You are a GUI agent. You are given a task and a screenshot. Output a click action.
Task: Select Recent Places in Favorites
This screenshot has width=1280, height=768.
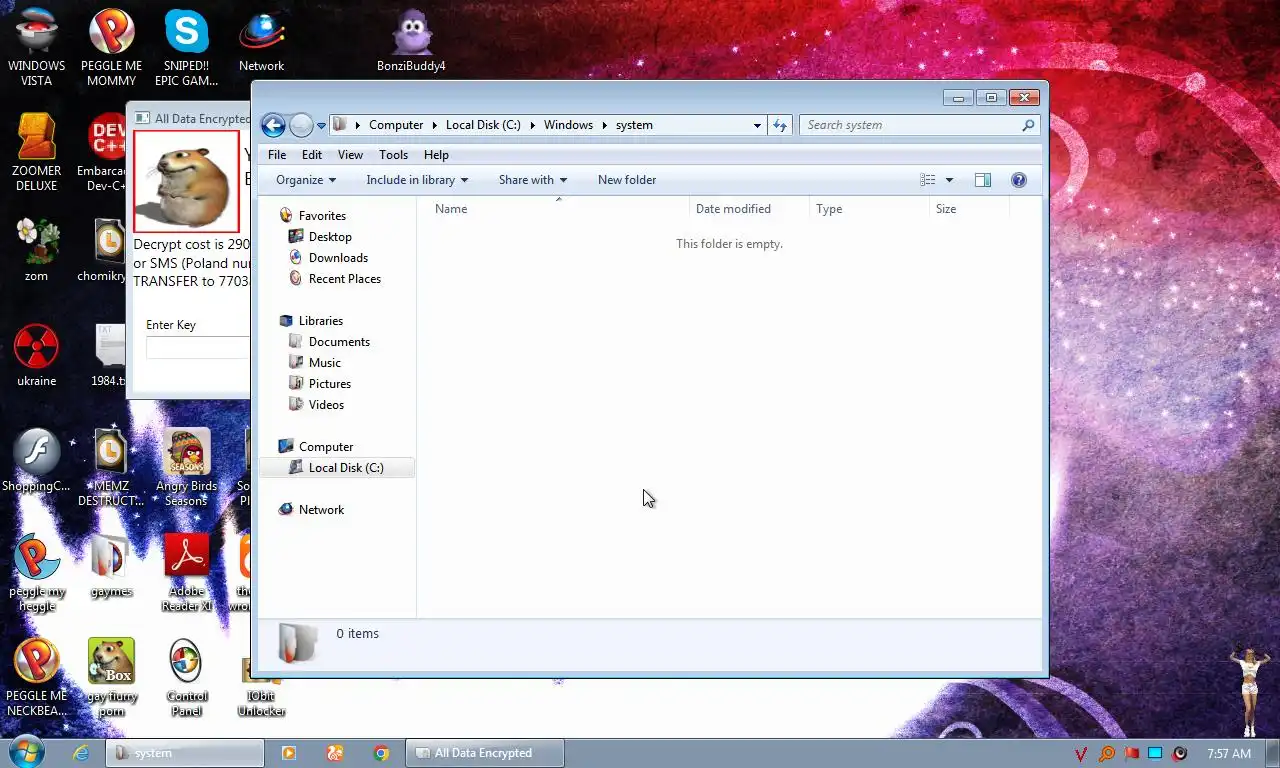[345, 279]
